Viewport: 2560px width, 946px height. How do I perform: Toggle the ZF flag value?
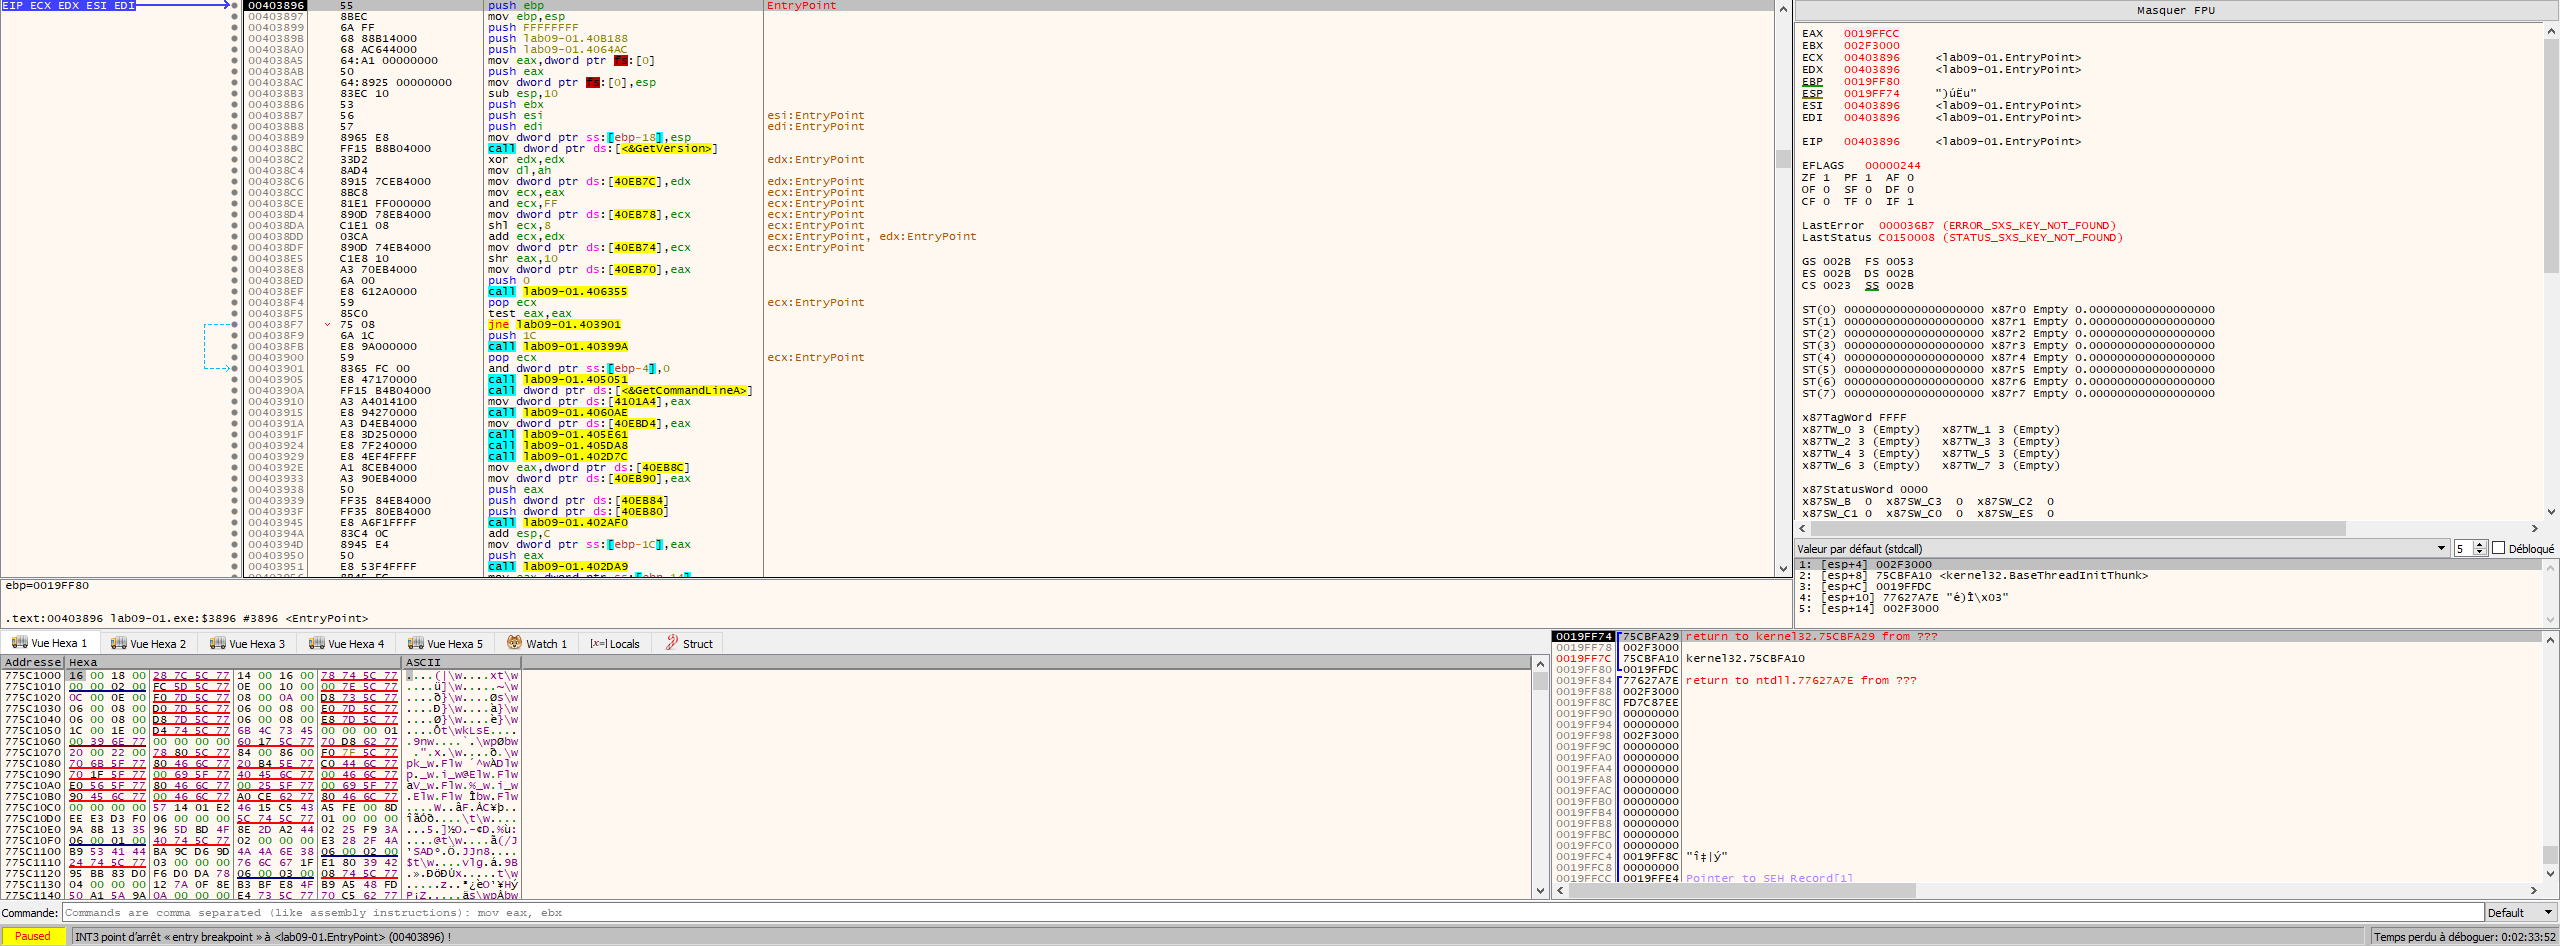[x=1826, y=177]
